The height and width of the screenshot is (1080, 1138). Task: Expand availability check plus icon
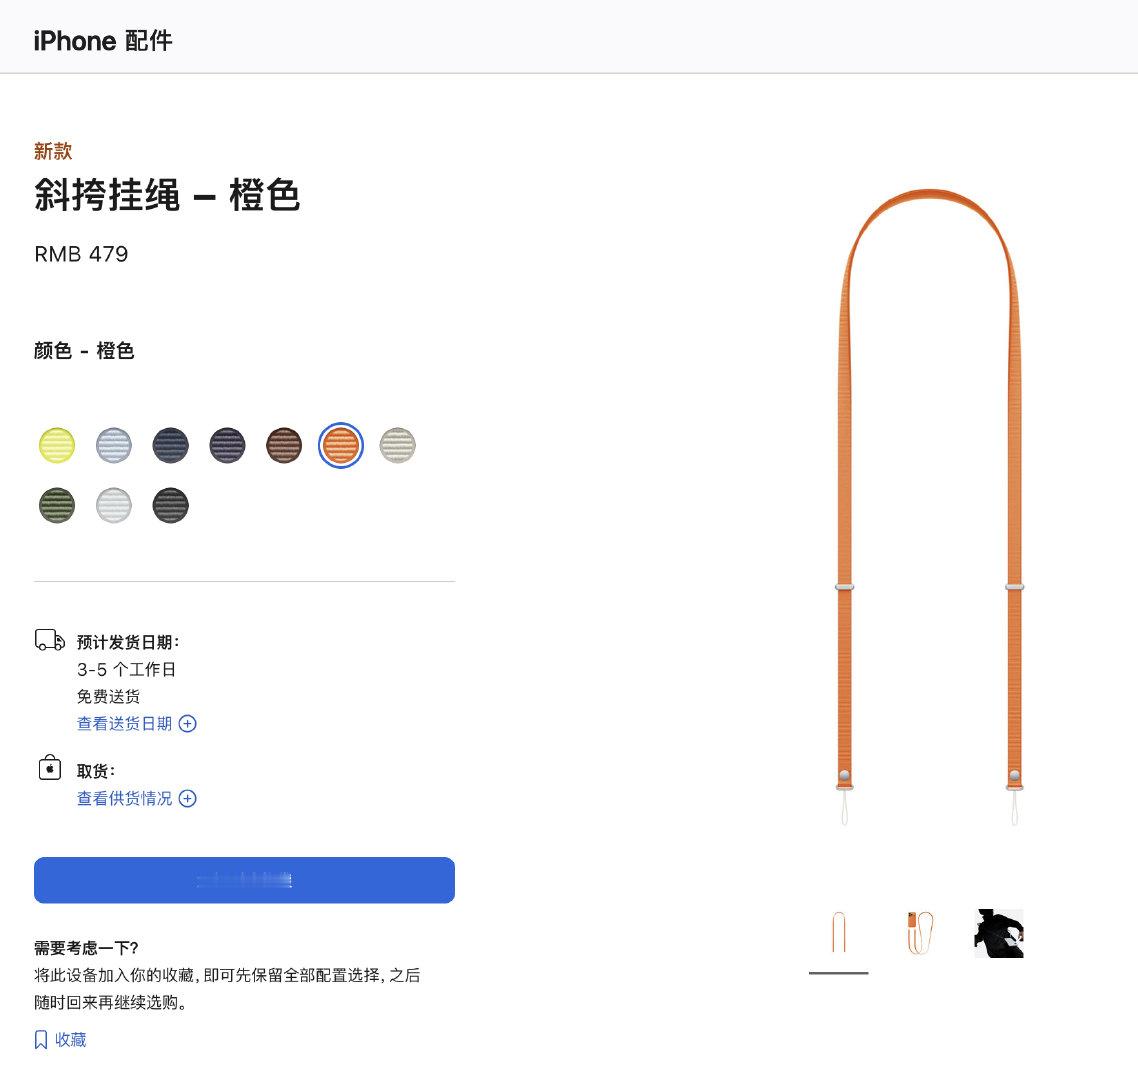point(187,798)
